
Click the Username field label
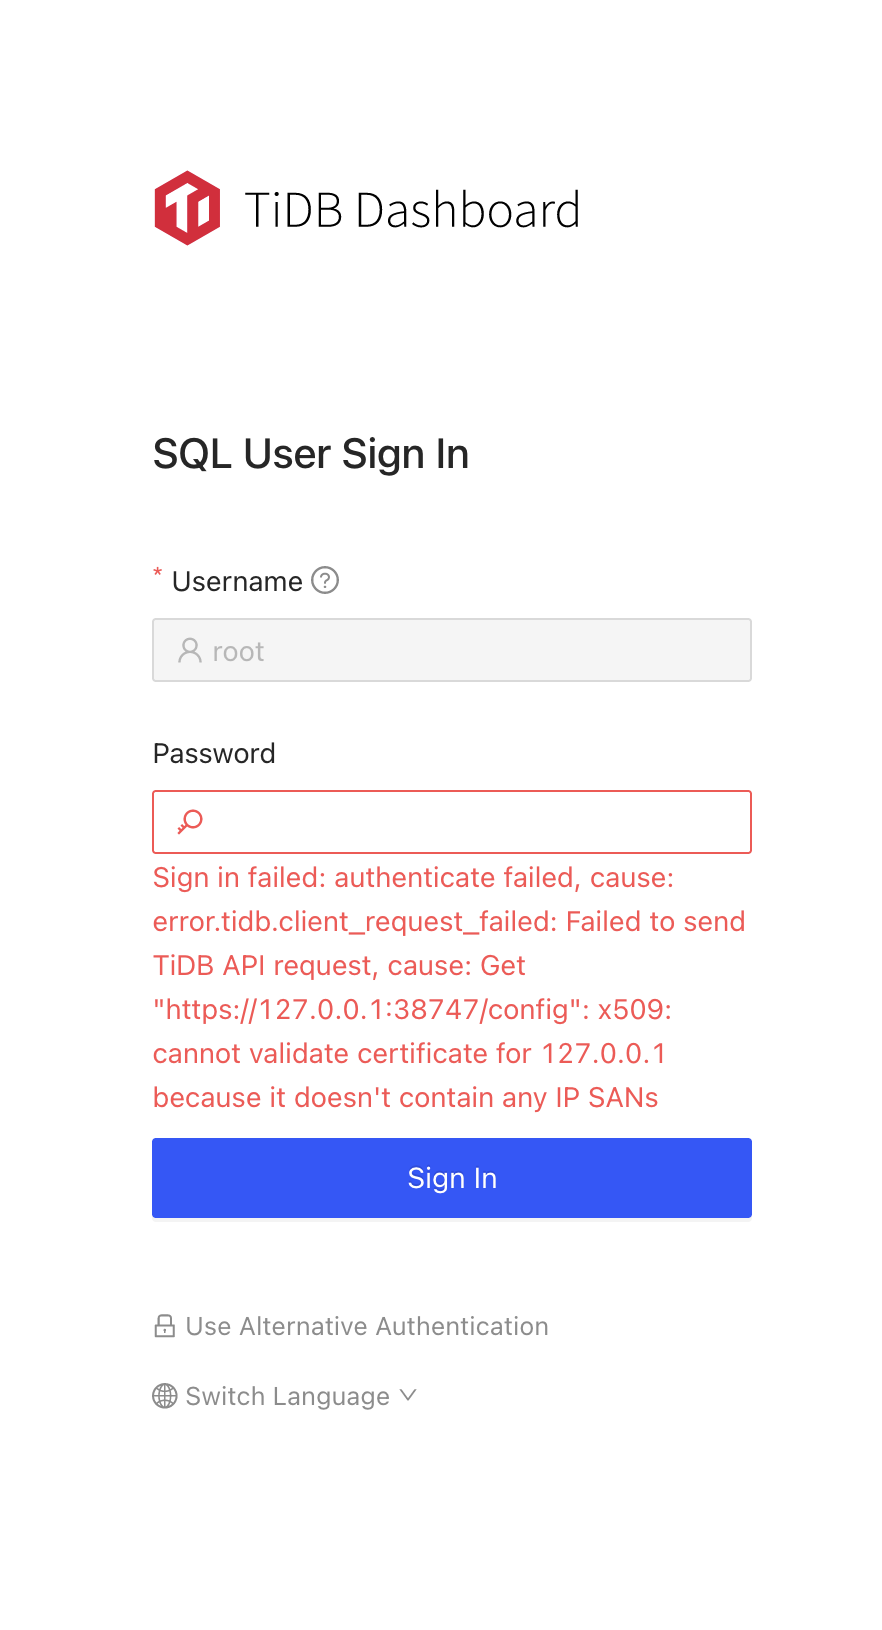point(237,580)
